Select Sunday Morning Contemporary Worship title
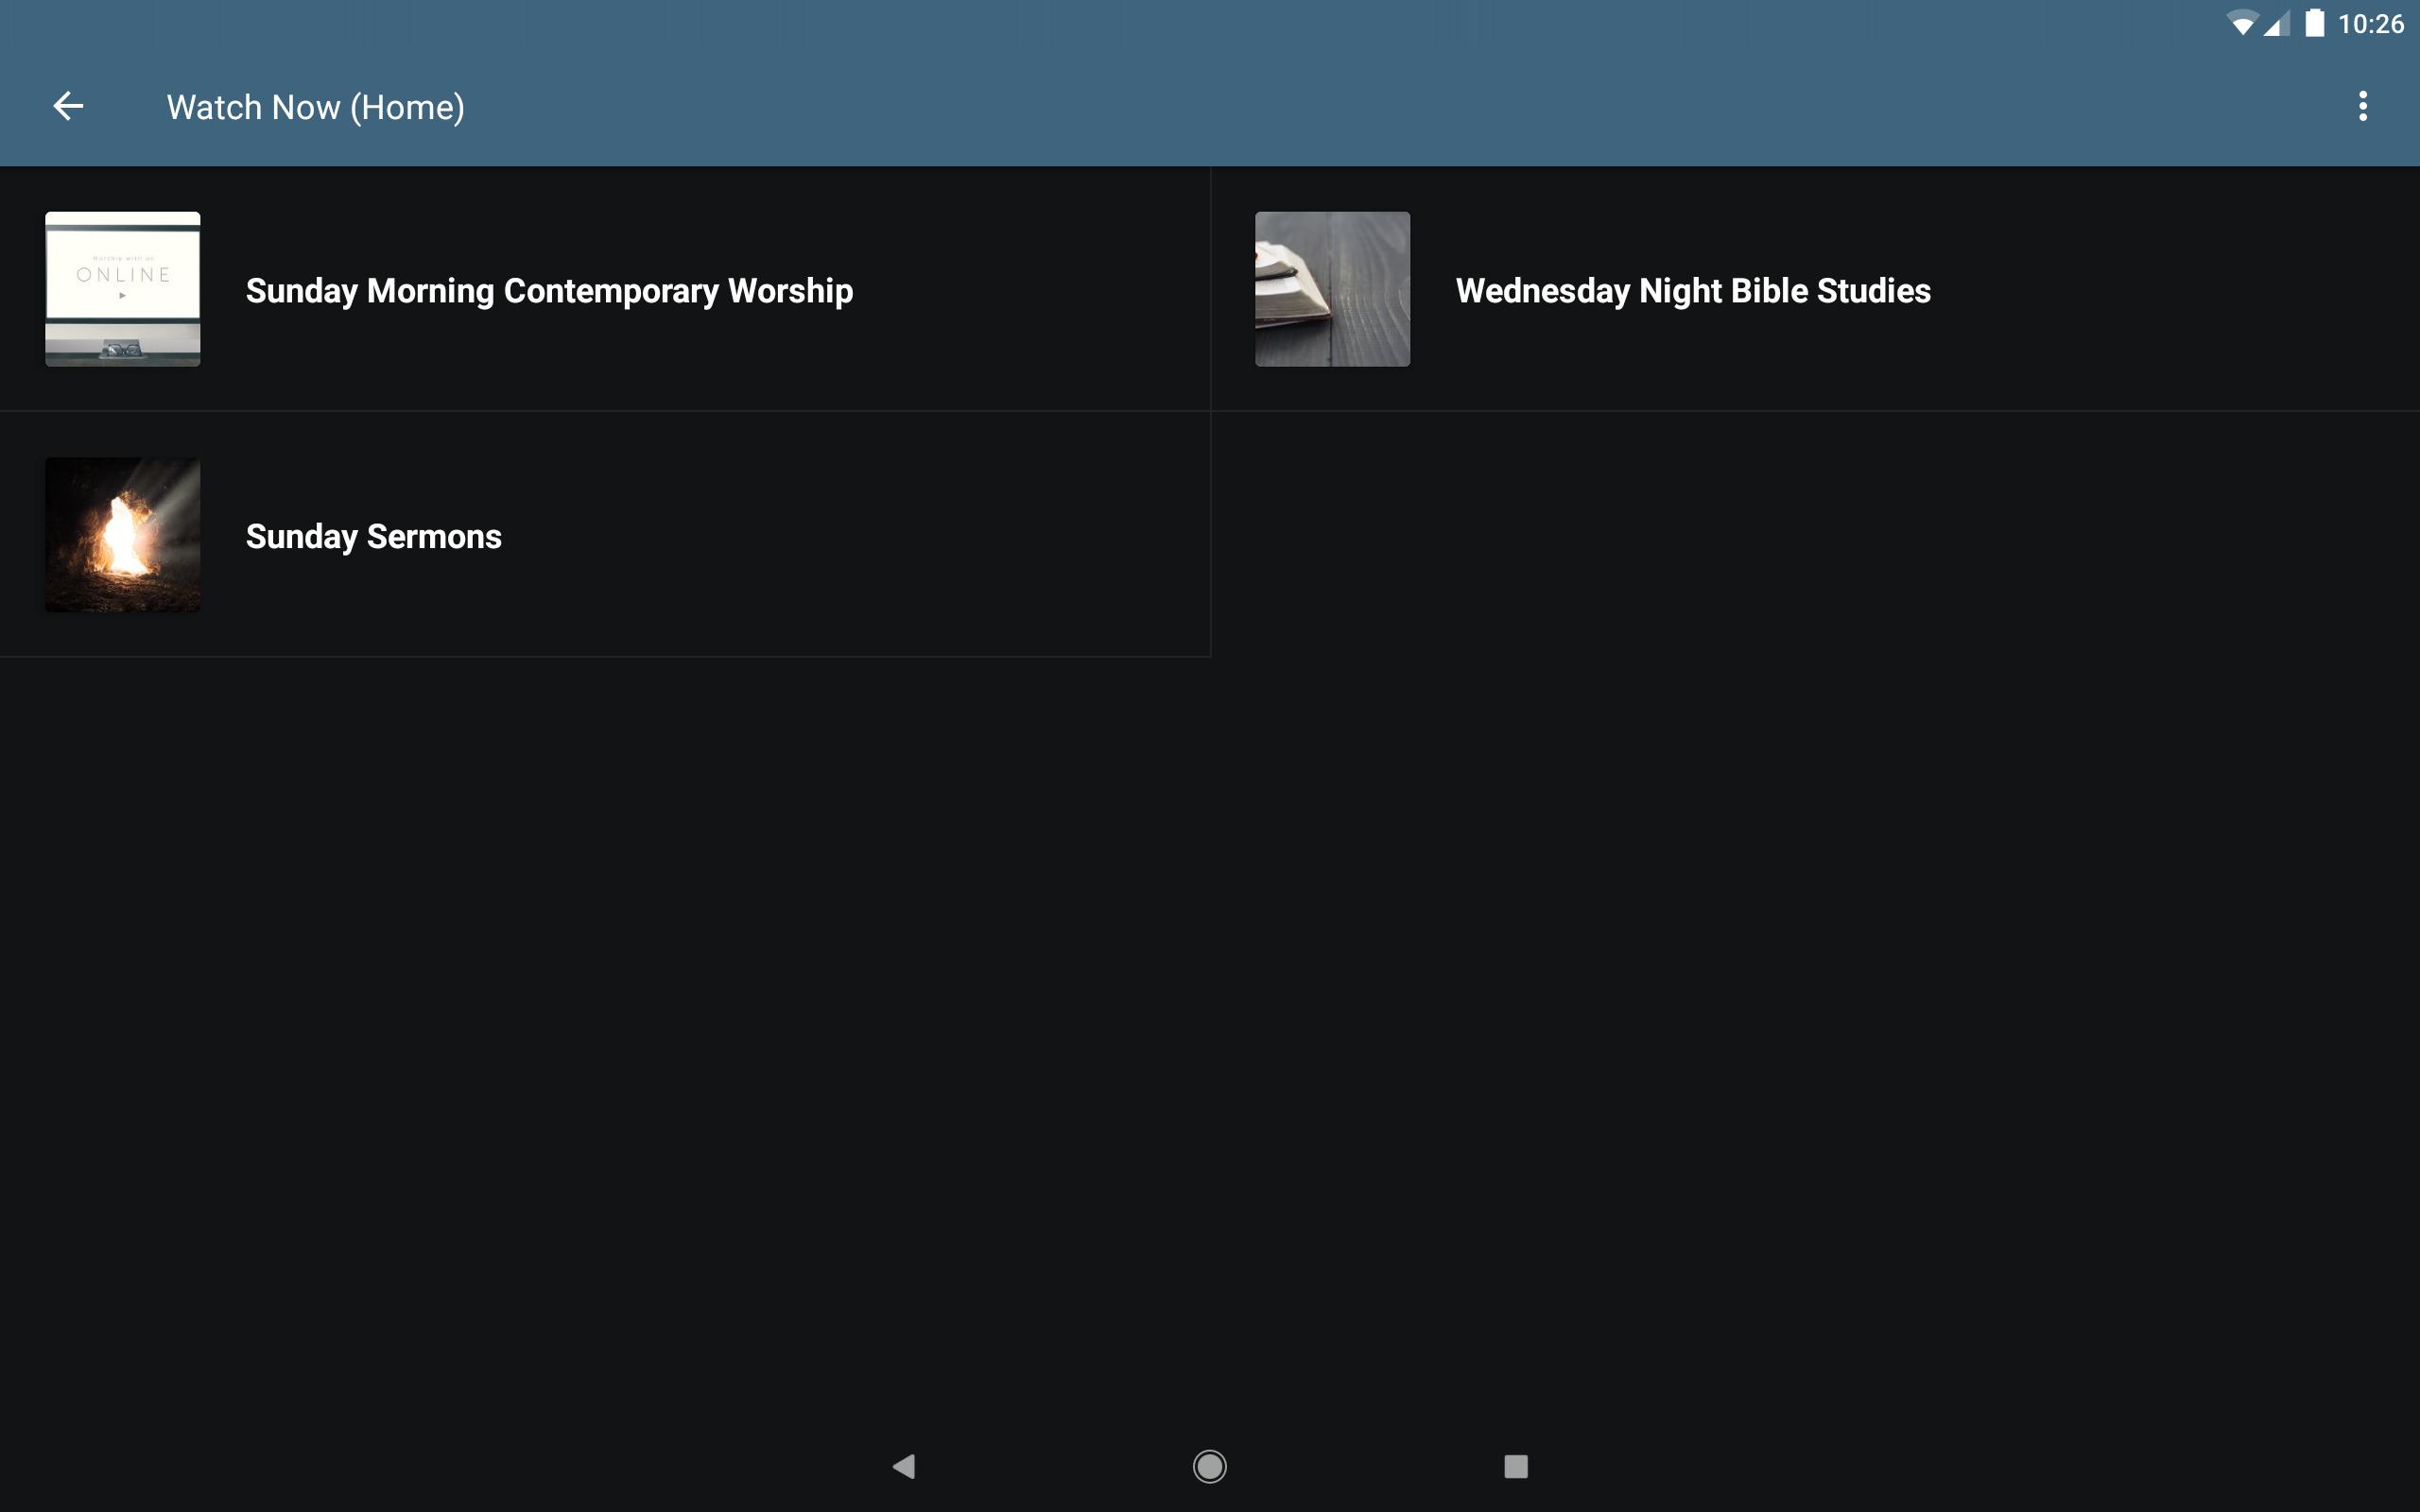The height and width of the screenshot is (1512, 2420). [x=549, y=291]
